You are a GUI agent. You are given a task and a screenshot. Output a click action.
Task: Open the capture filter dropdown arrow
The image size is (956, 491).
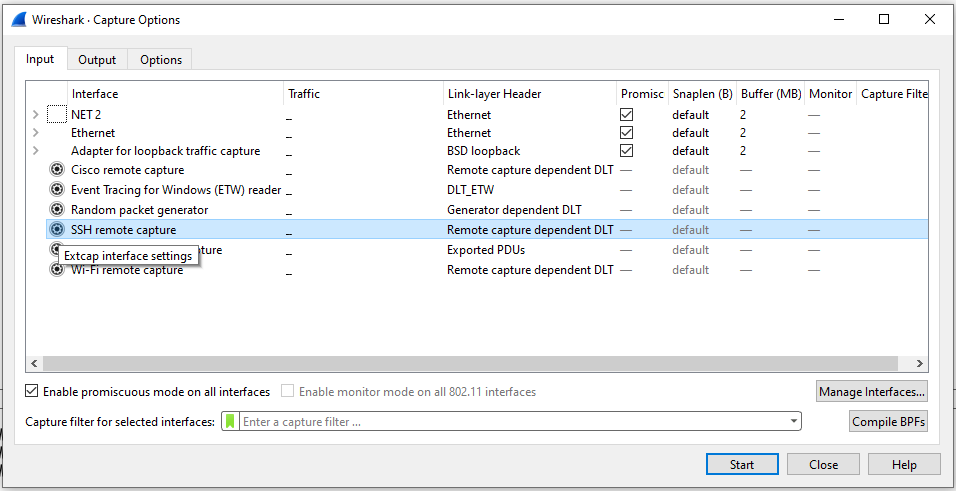793,422
